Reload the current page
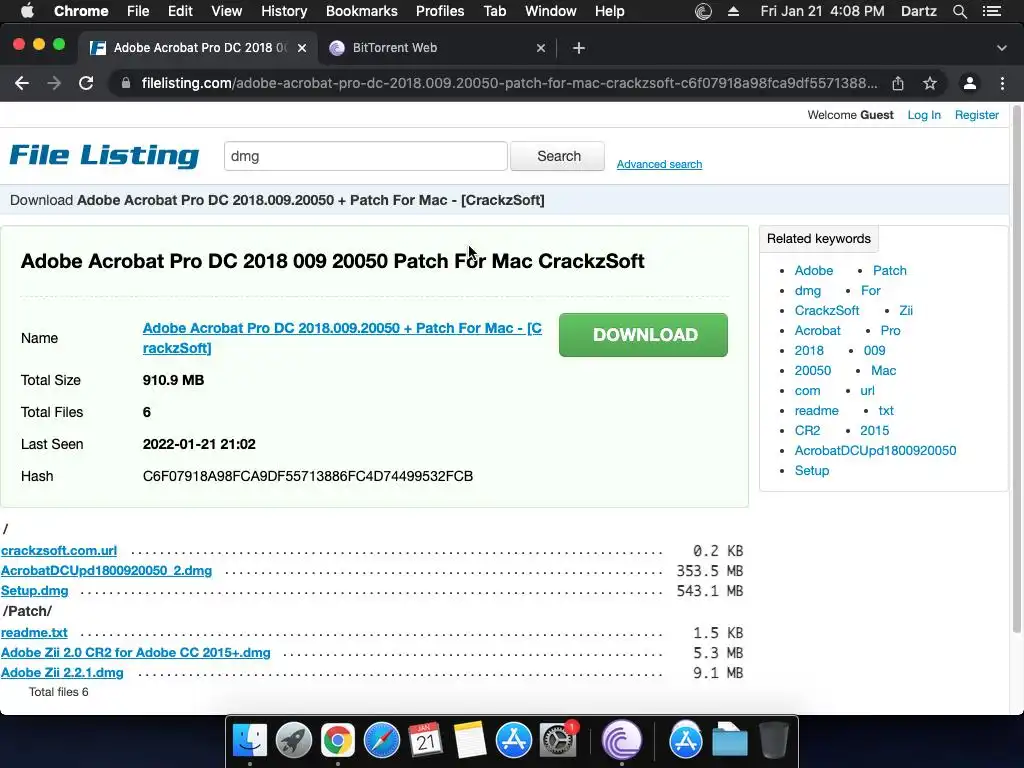The image size is (1024, 768). coord(86,83)
